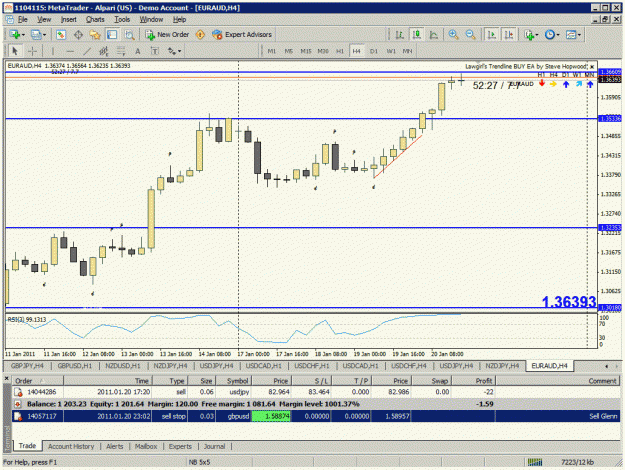This screenshot has width=625, height=470.
Task: Click the Indicators list icon
Action: (529, 35)
